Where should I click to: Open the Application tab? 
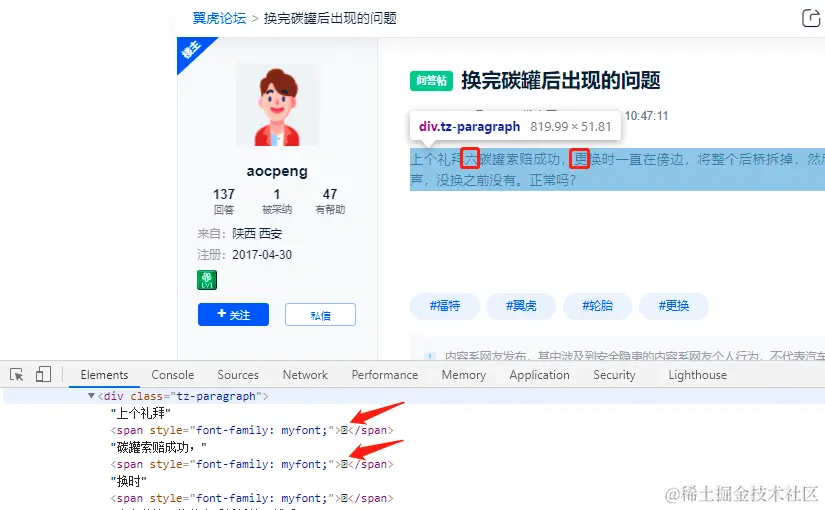coord(539,375)
